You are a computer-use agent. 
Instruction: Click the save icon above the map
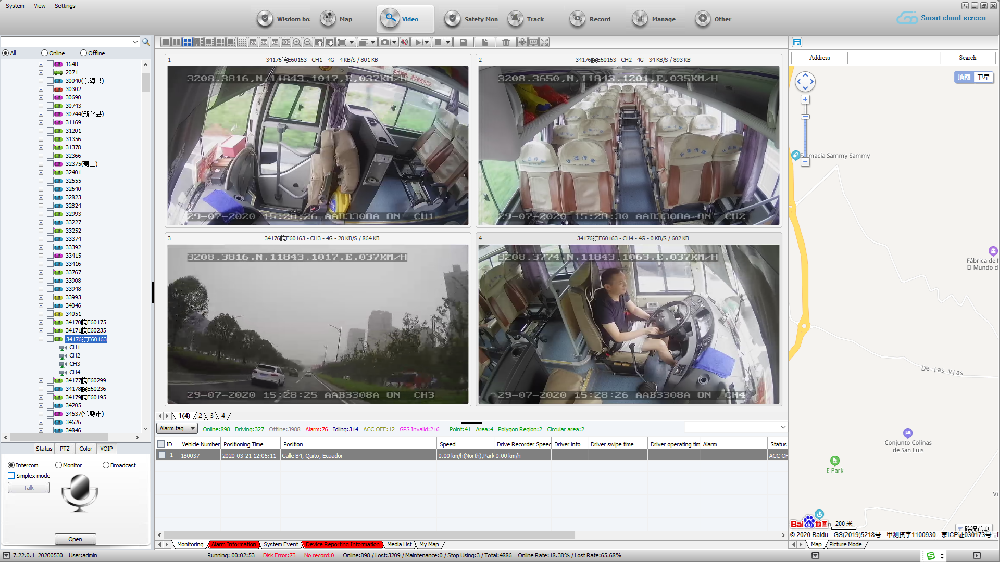click(797, 42)
